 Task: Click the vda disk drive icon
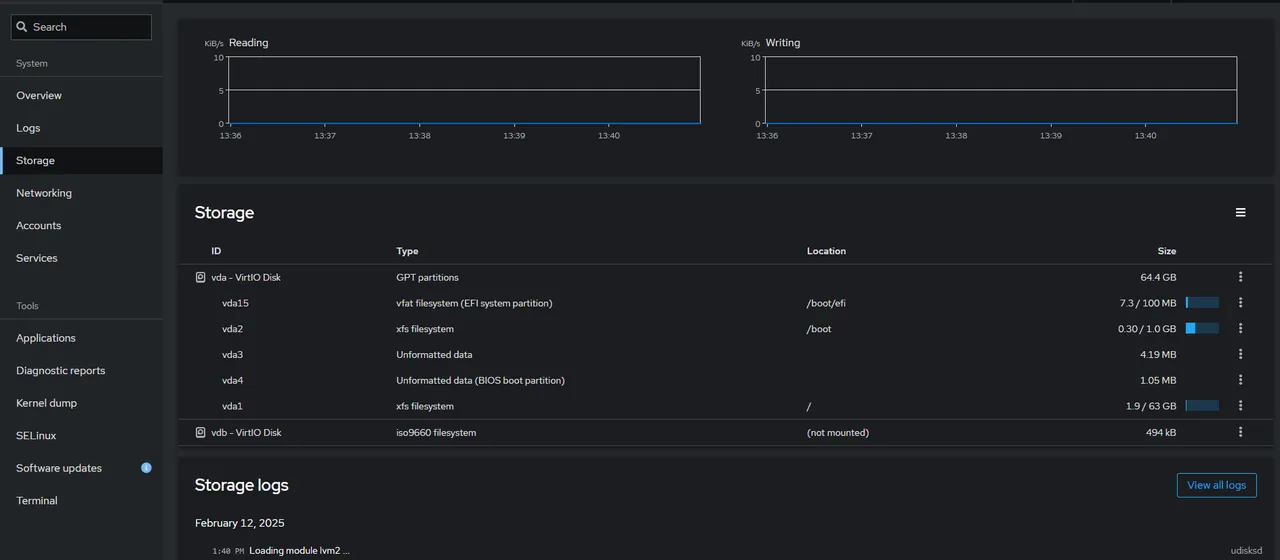click(x=200, y=277)
